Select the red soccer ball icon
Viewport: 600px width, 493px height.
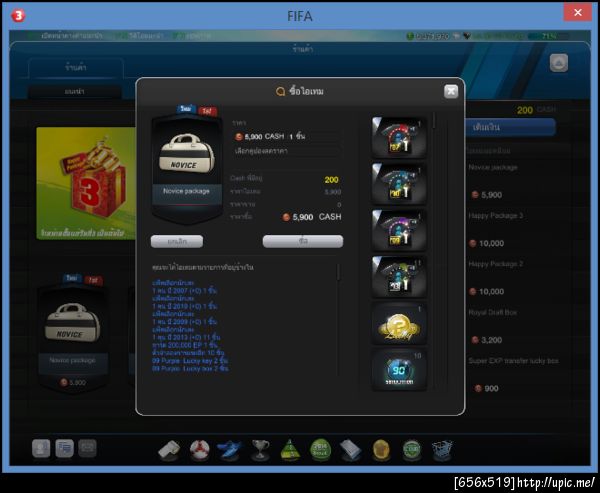[x=199, y=450]
